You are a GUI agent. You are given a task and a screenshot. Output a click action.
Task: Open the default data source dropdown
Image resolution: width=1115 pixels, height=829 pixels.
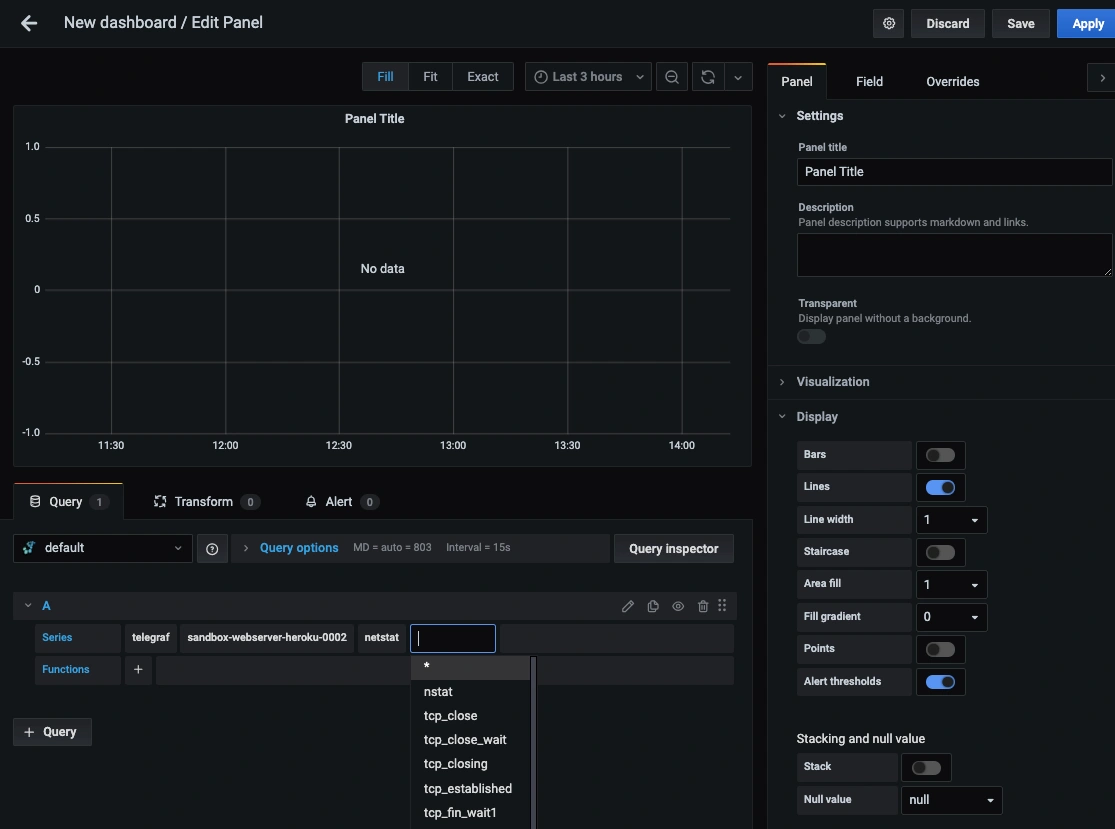103,548
